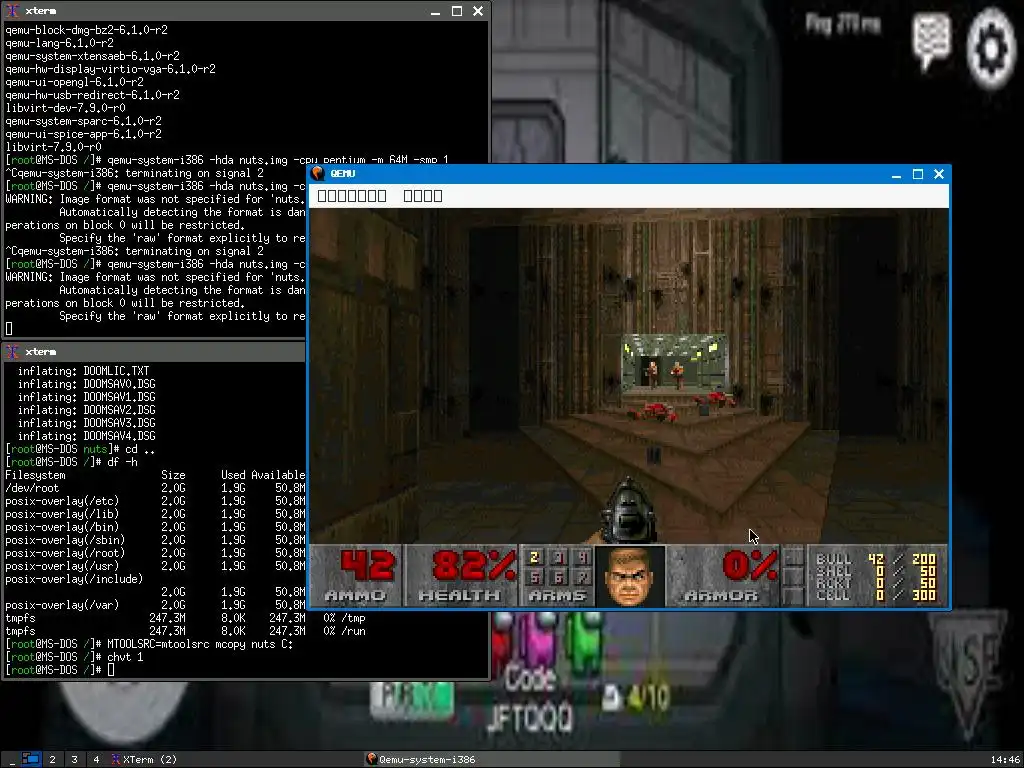The image size is (1024, 768).
Task: Click the QEMU logo icon in the QEMU title bar
Action: tap(317, 173)
